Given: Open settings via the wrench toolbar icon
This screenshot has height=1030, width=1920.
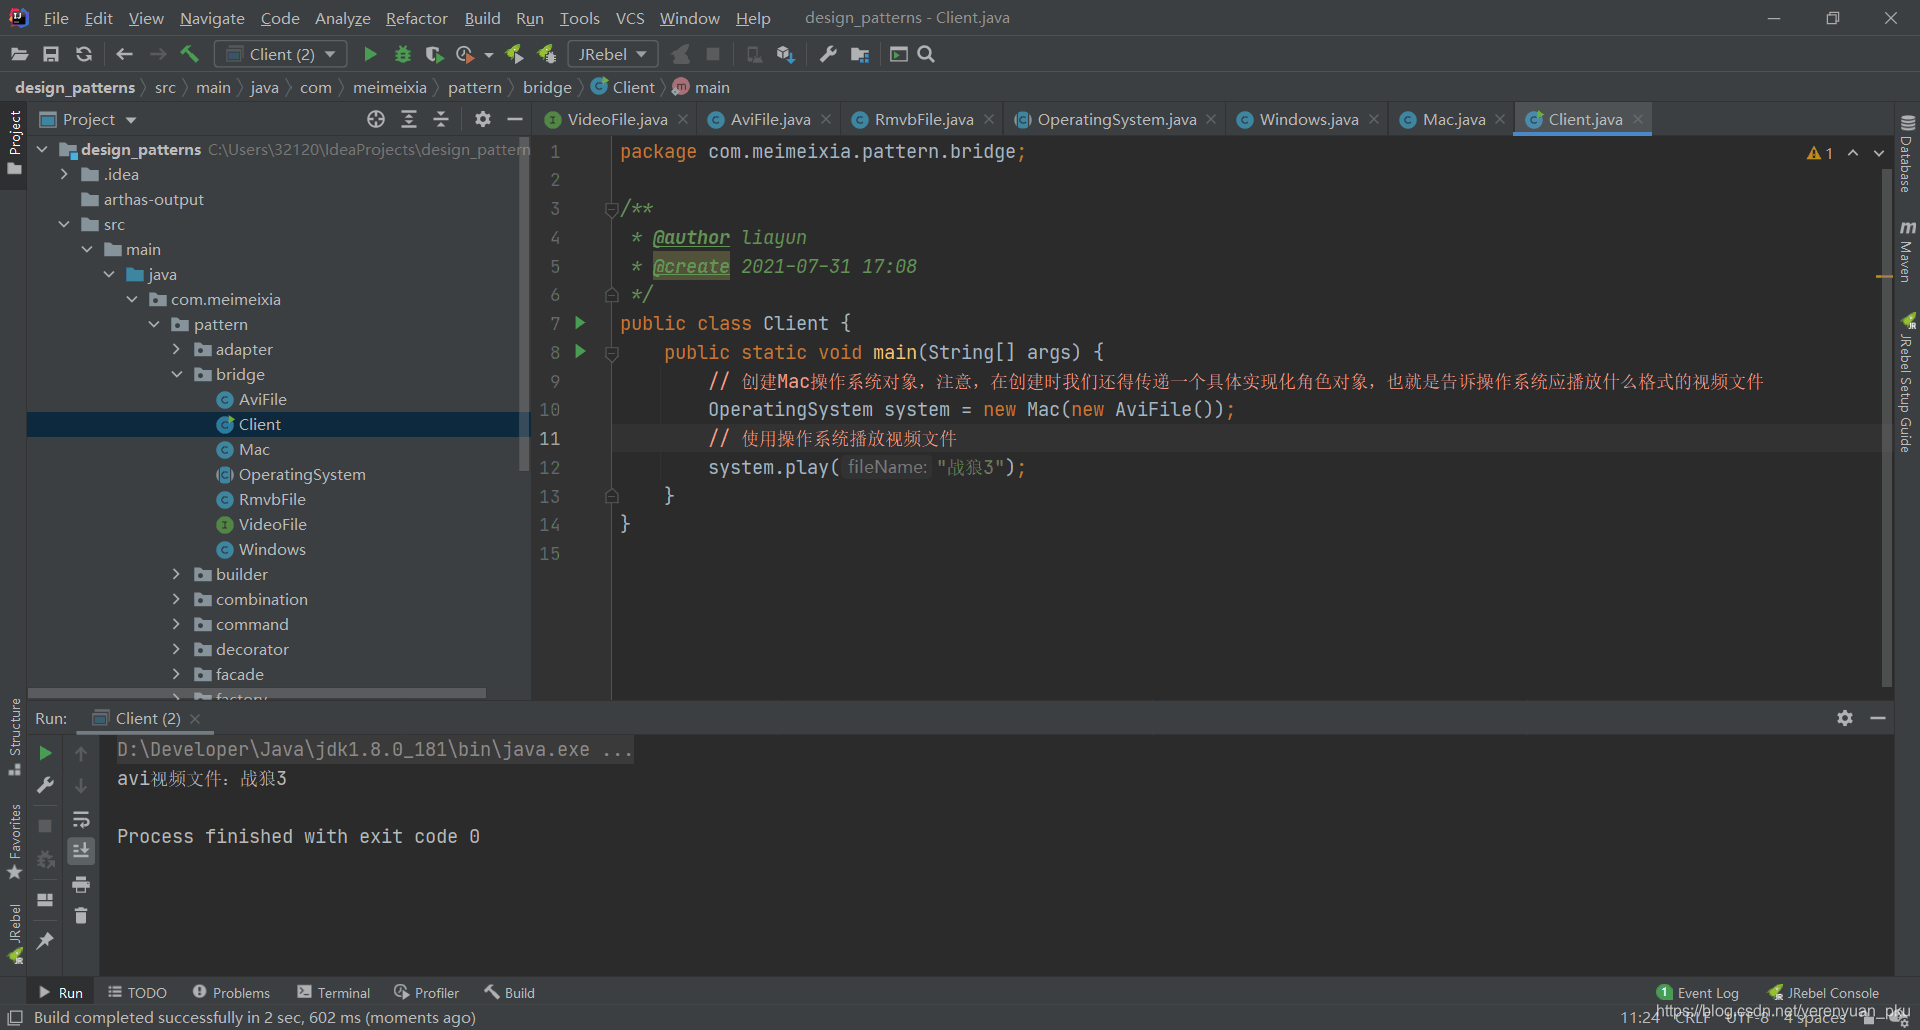Looking at the screenshot, I should click(828, 54).
